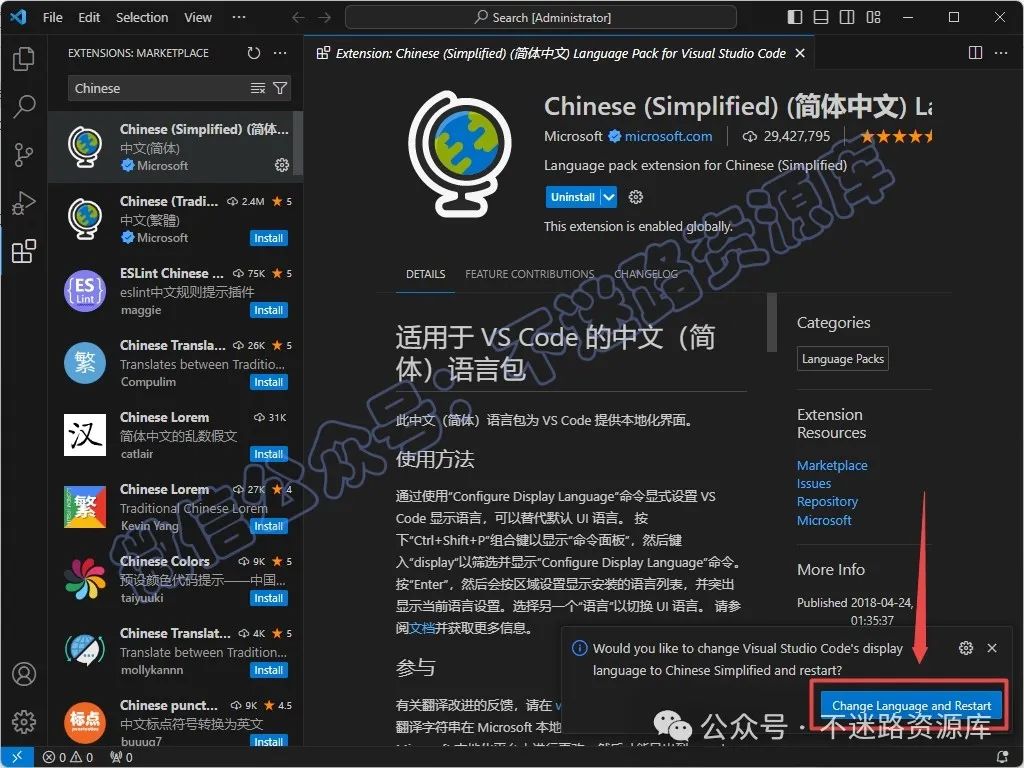Screen dimensions: 1024x768
Task: Open the View menu
Action: (198, 18)
